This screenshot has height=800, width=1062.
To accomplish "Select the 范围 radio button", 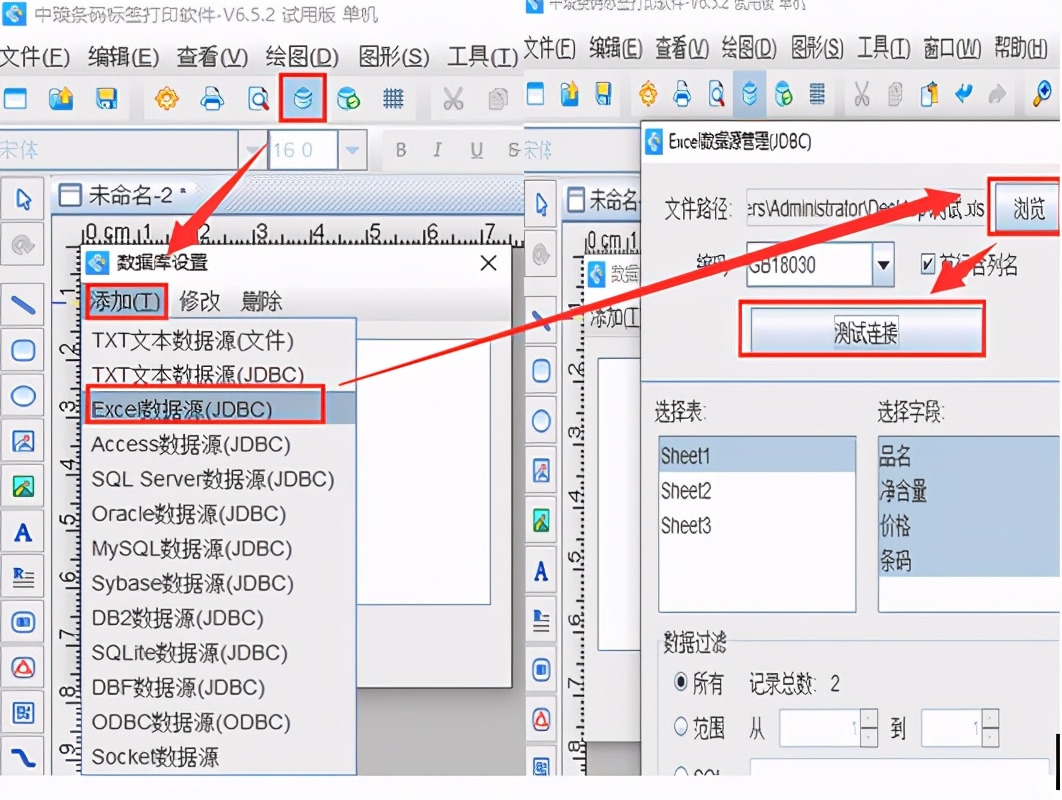I will (681, 727).
